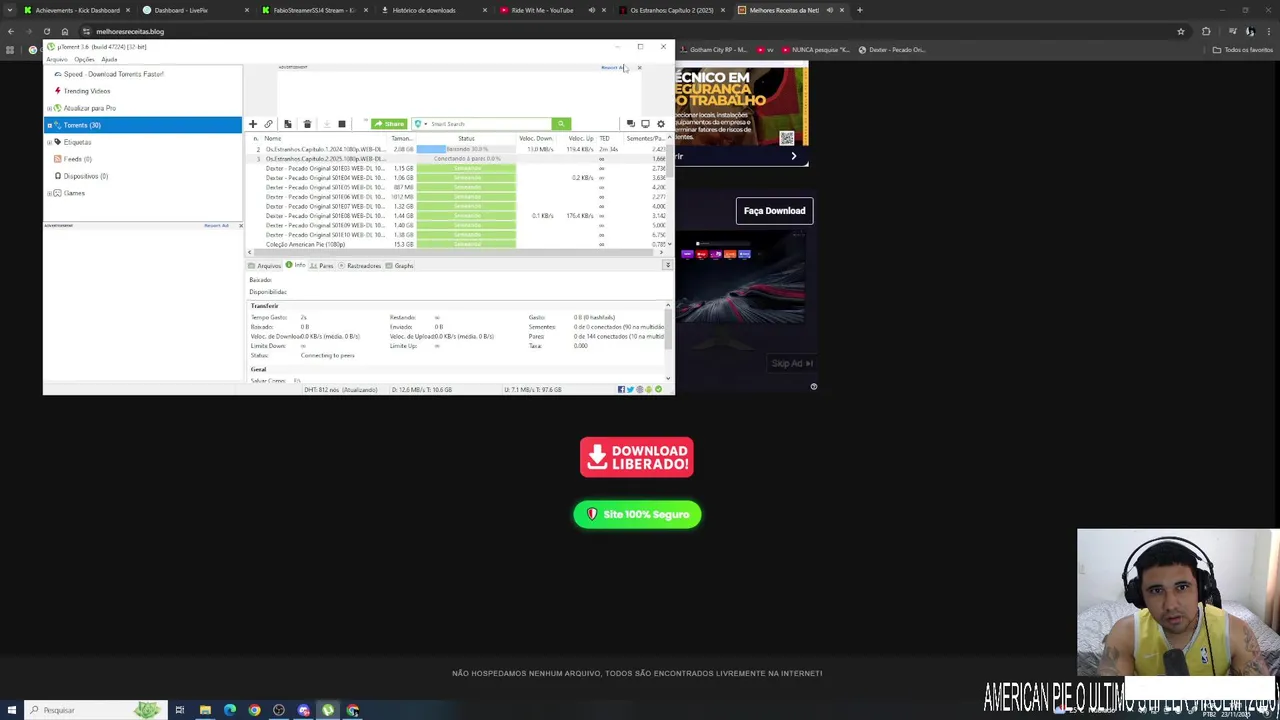
Task: Select the Os.Estranhos.Capitulo.2.2025 torrent row
Action: (458, 159)
